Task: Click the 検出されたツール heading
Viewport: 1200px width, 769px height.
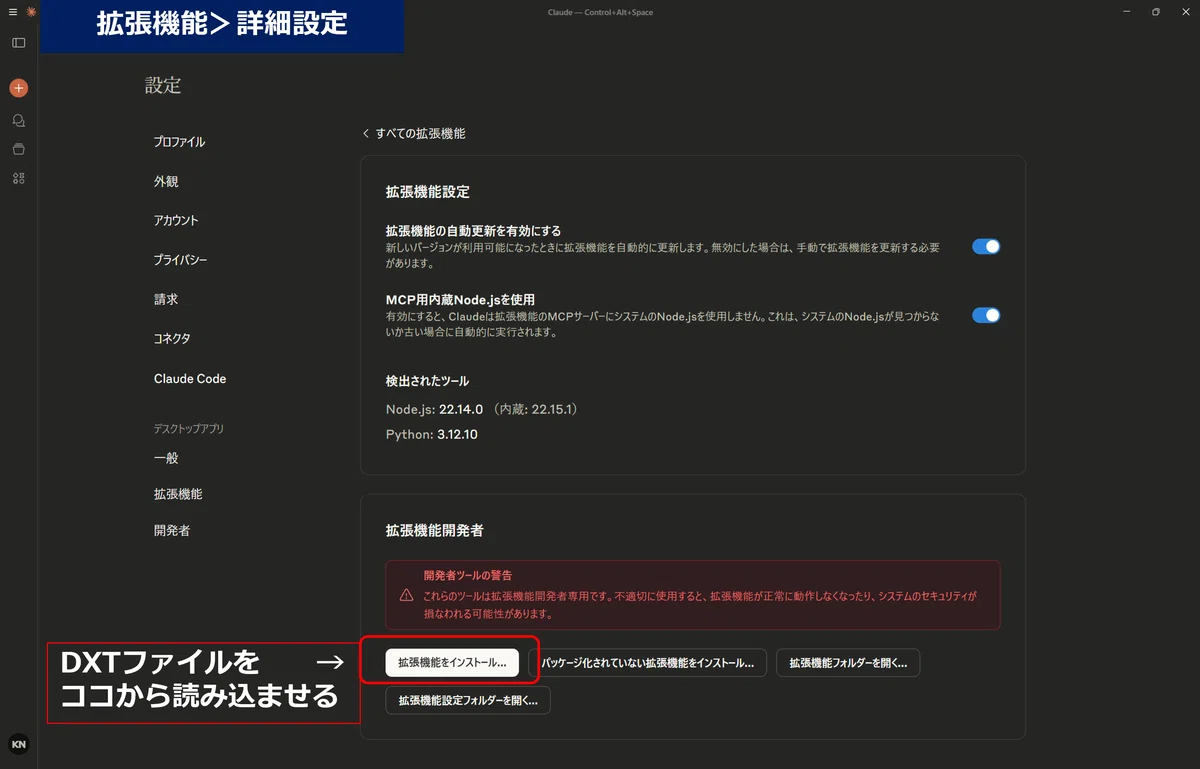Action: point(427,381)
